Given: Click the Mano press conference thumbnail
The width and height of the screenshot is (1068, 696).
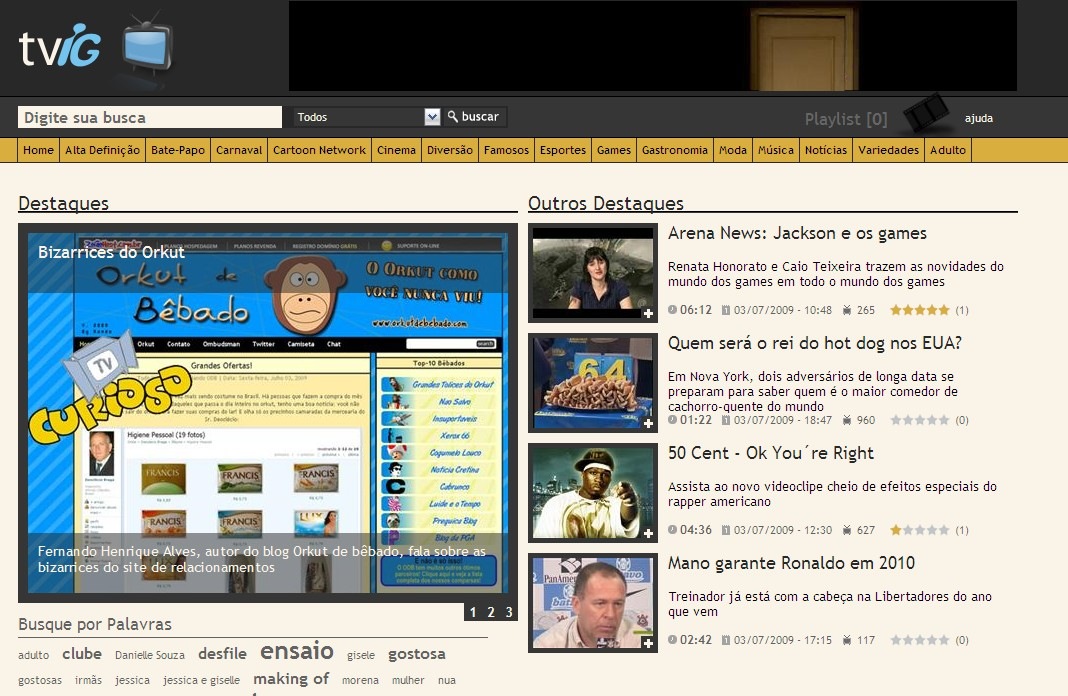Looking at the screenshot, I should point(593,603).
